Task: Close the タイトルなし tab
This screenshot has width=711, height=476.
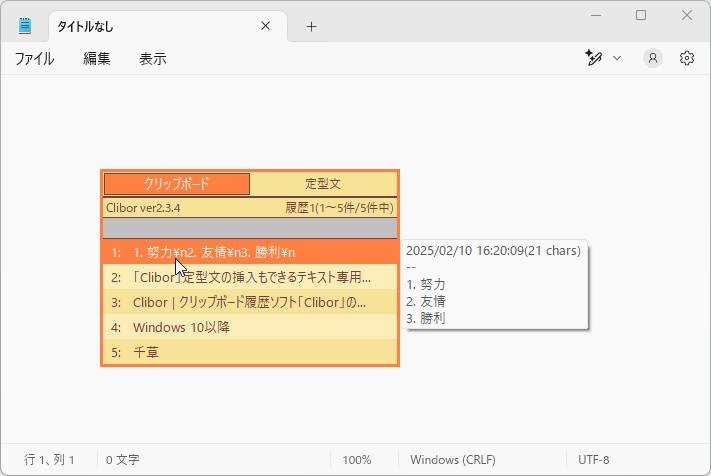Action: [x=266, y=26]
